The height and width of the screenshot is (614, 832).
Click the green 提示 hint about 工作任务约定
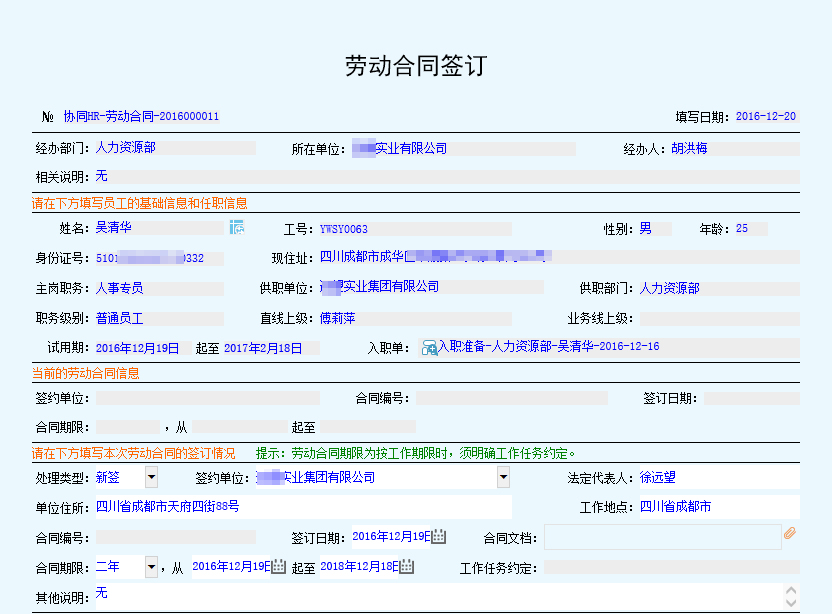click(x=415, y=453)
